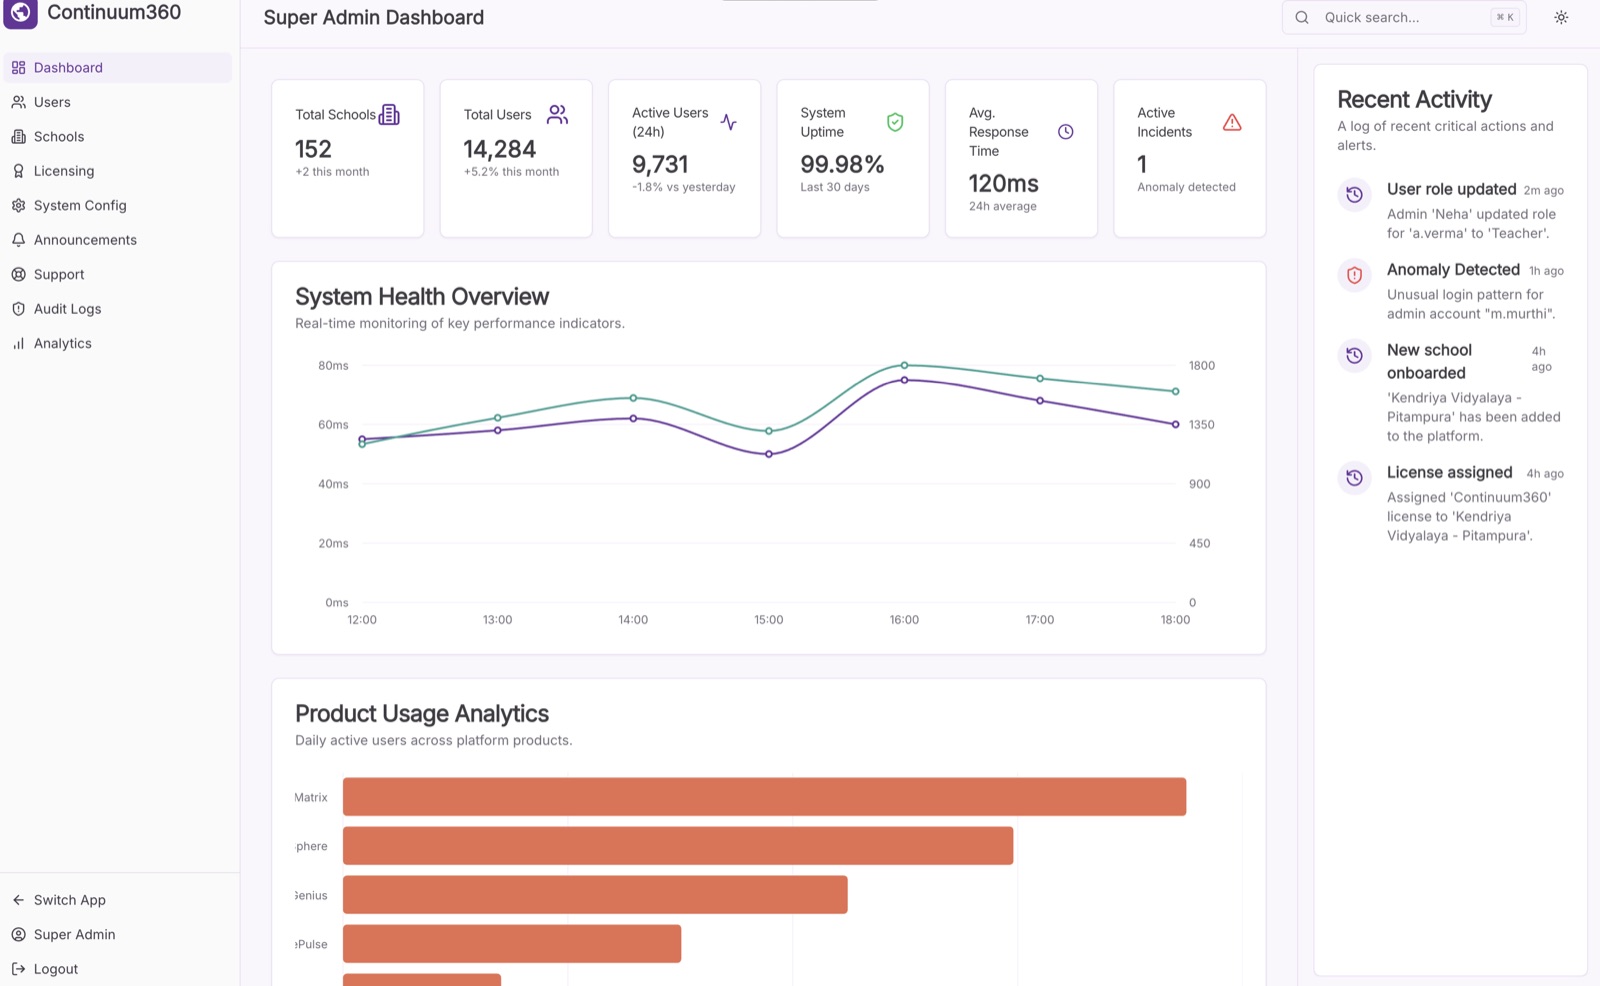Open the 'Anomaly Detected' activity entry
This screenshot has width=1600, height=986.
pos(1451,291)
